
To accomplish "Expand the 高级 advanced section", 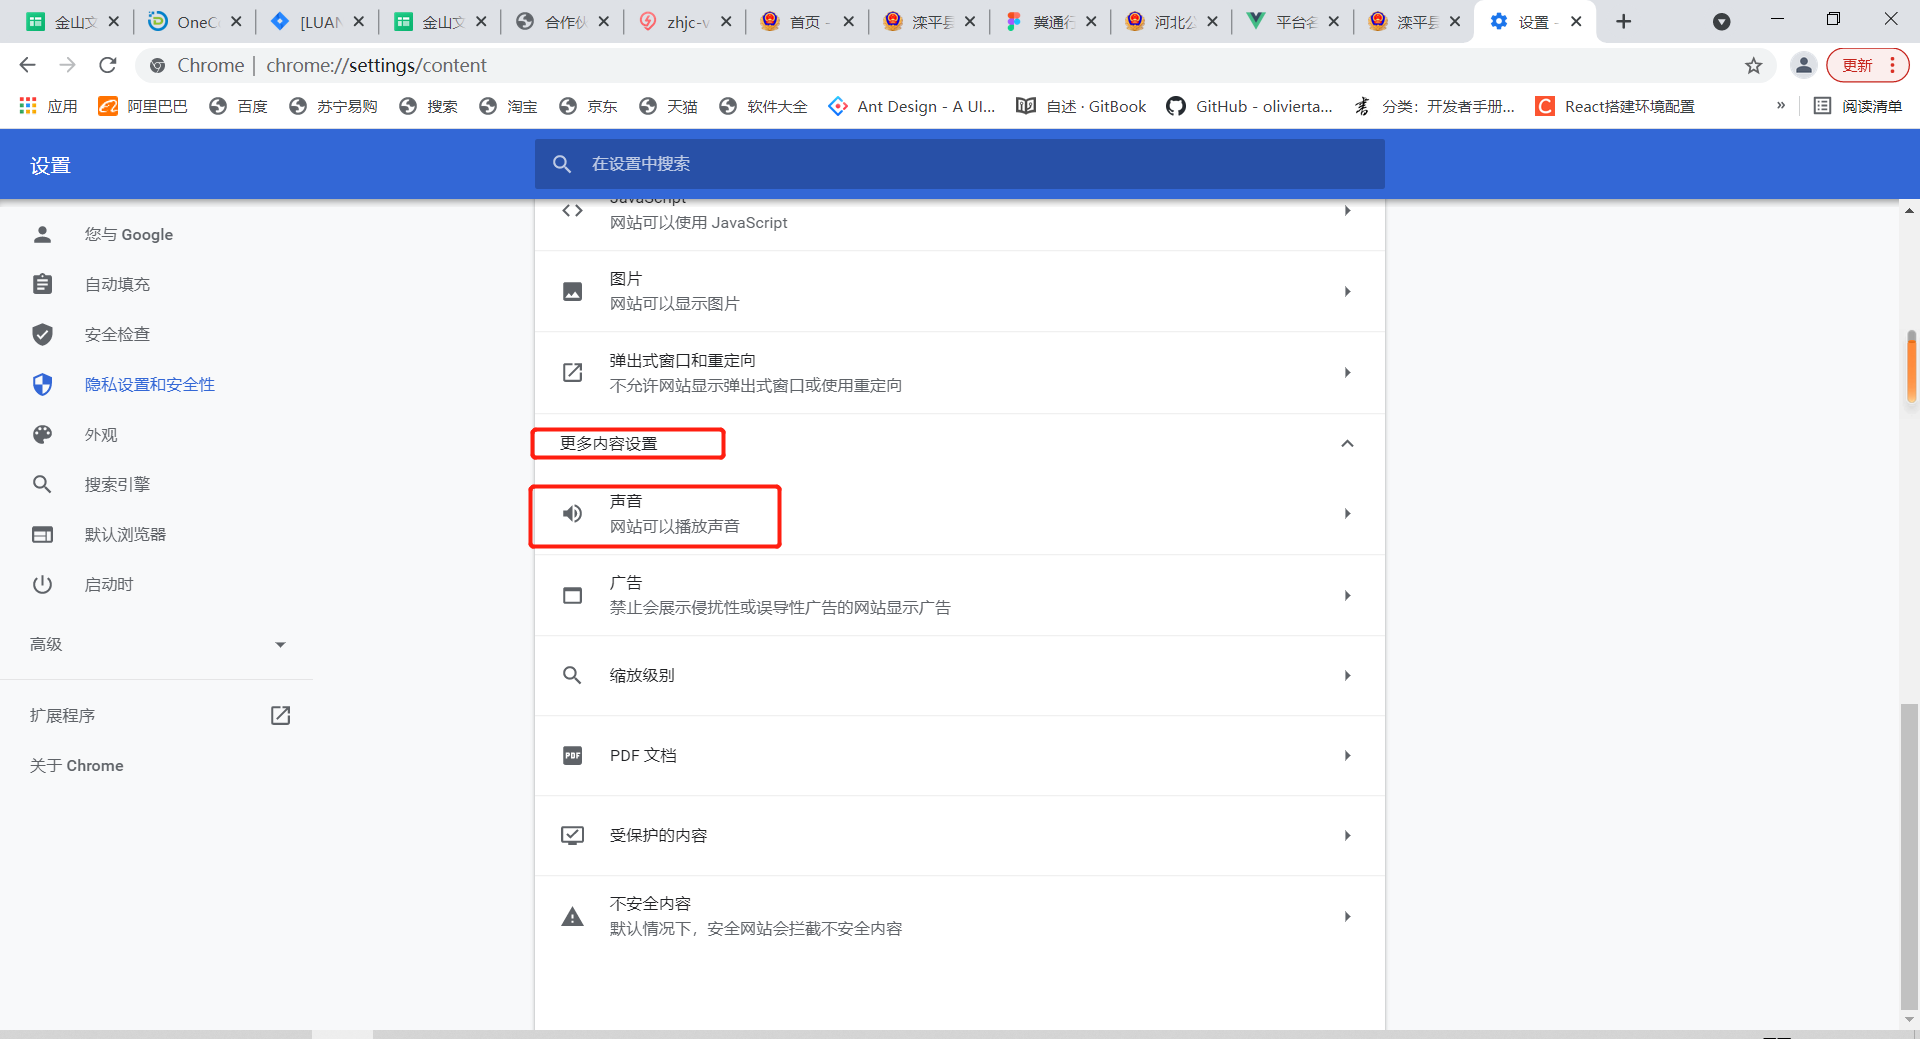I will pyautogui.click(x=157, y=644).
